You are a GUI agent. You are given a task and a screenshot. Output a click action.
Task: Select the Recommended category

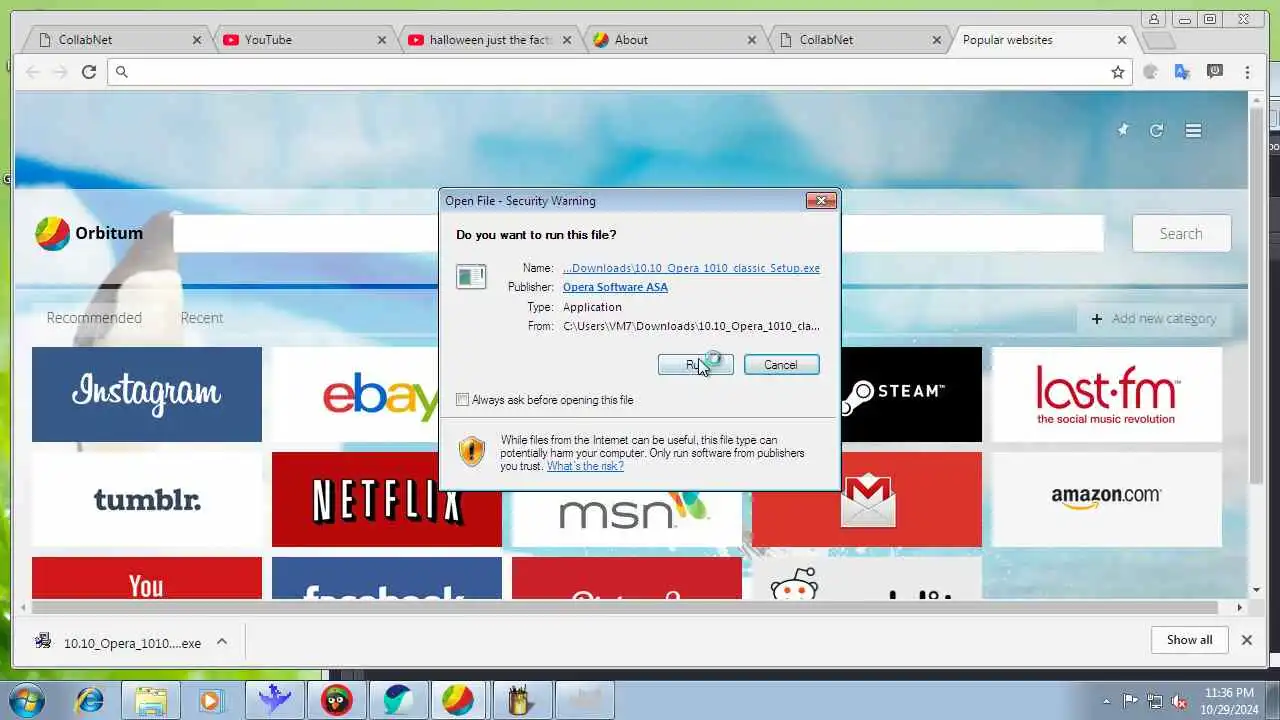pyautogui.click(x=94, y=318)
